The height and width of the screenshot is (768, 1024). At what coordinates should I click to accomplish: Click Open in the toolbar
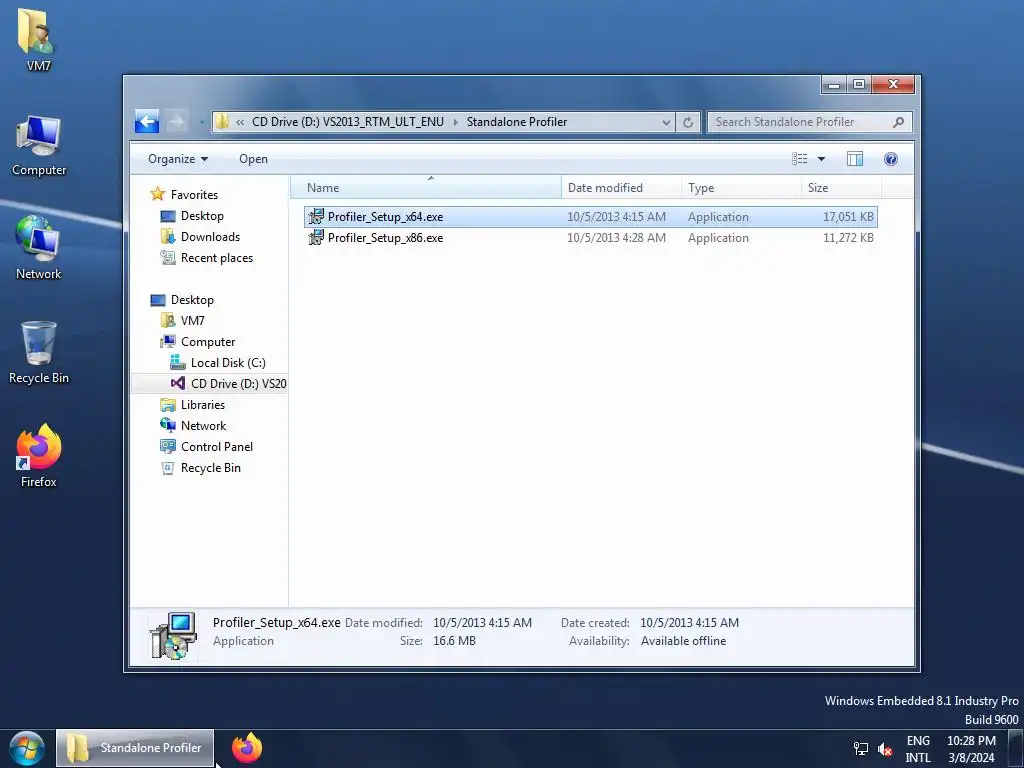[x=253, y=159]
